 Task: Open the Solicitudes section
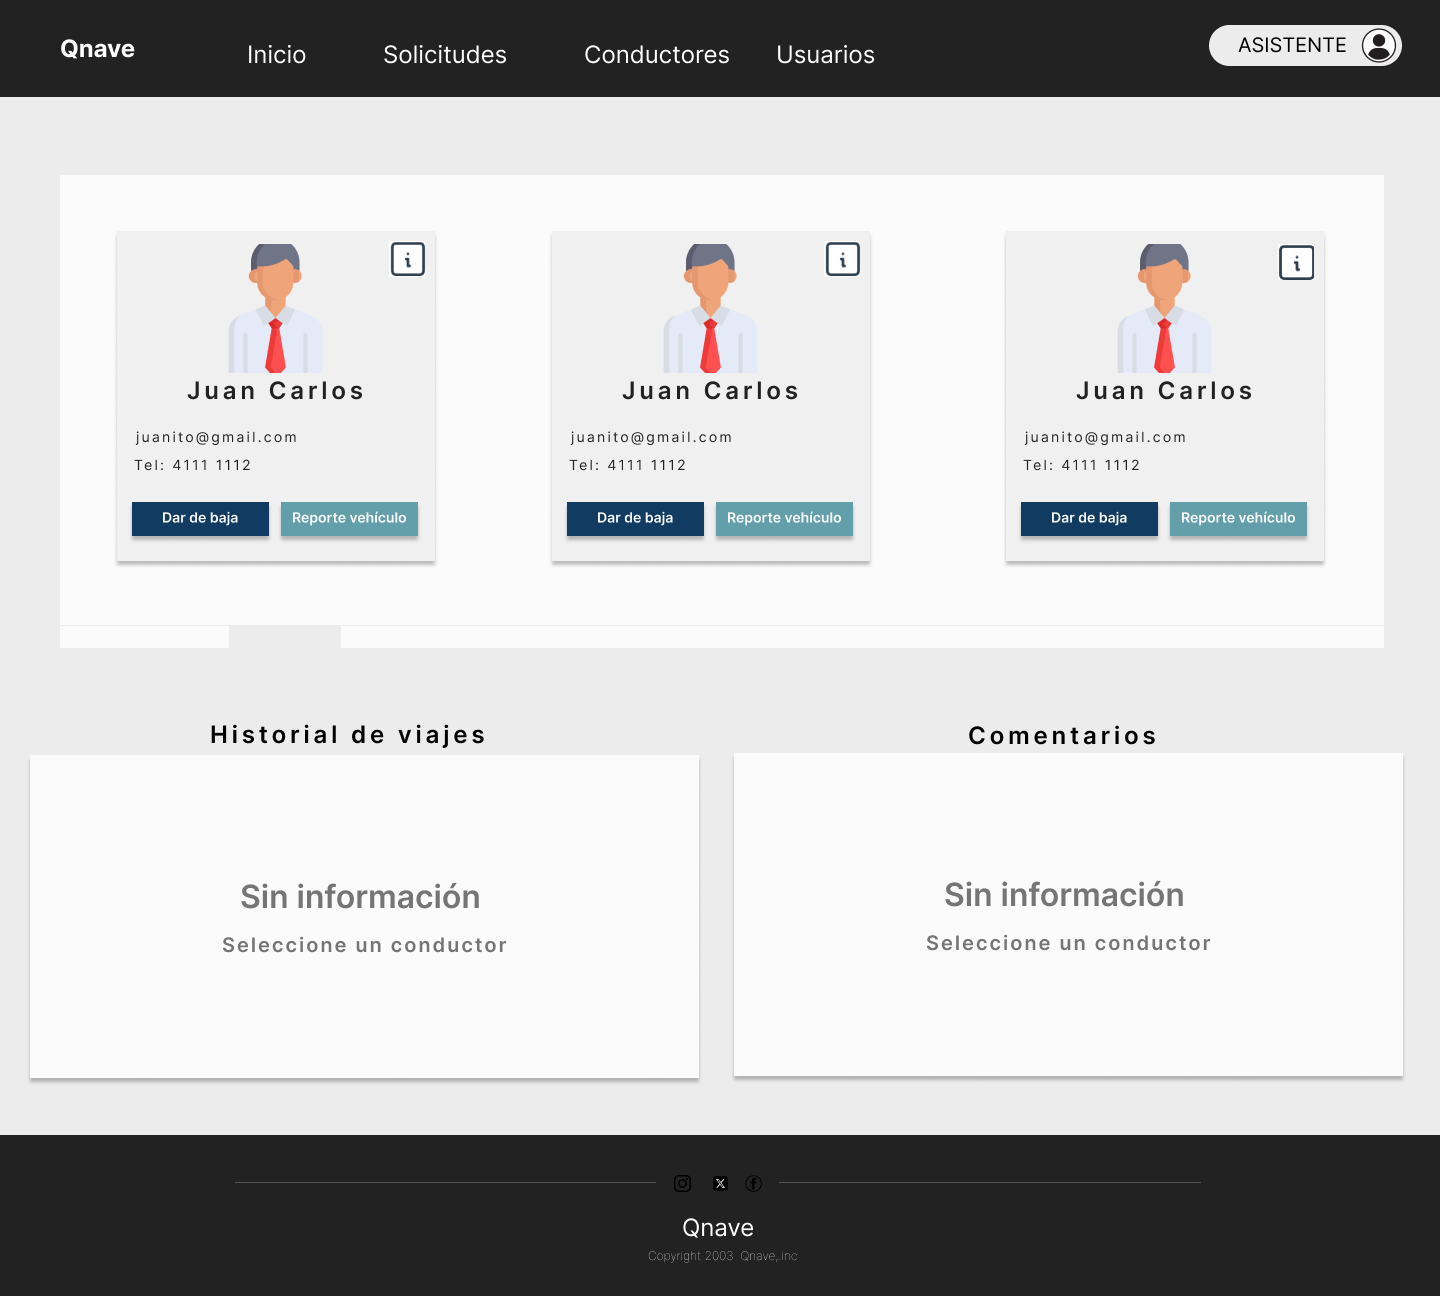tap(445, 55)
